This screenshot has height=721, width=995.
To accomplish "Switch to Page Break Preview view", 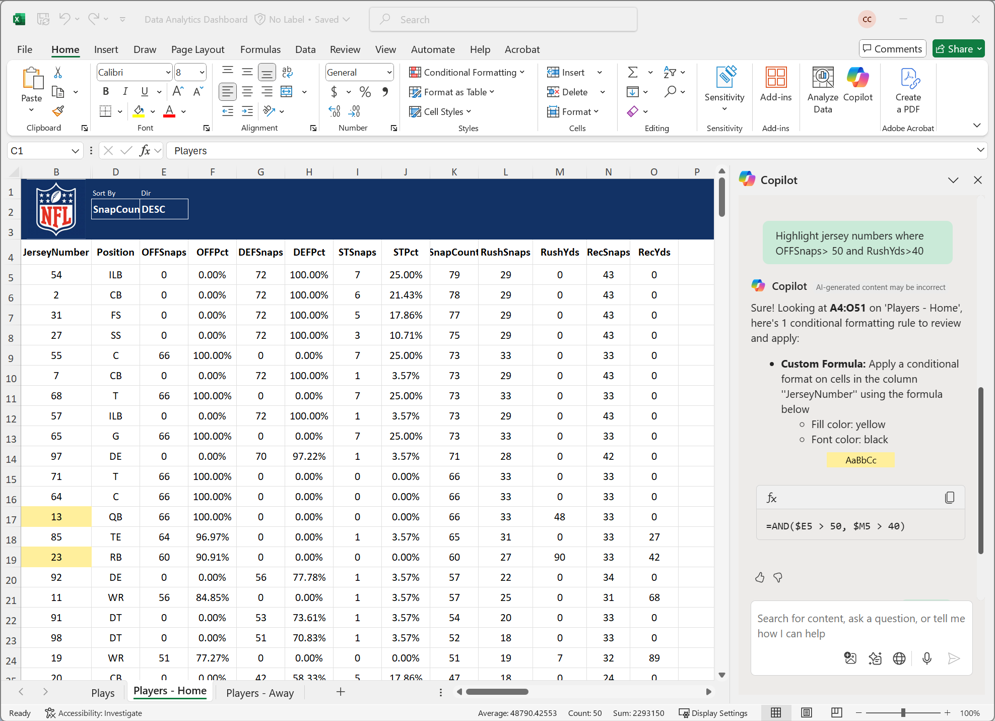I will pos(836,713).
